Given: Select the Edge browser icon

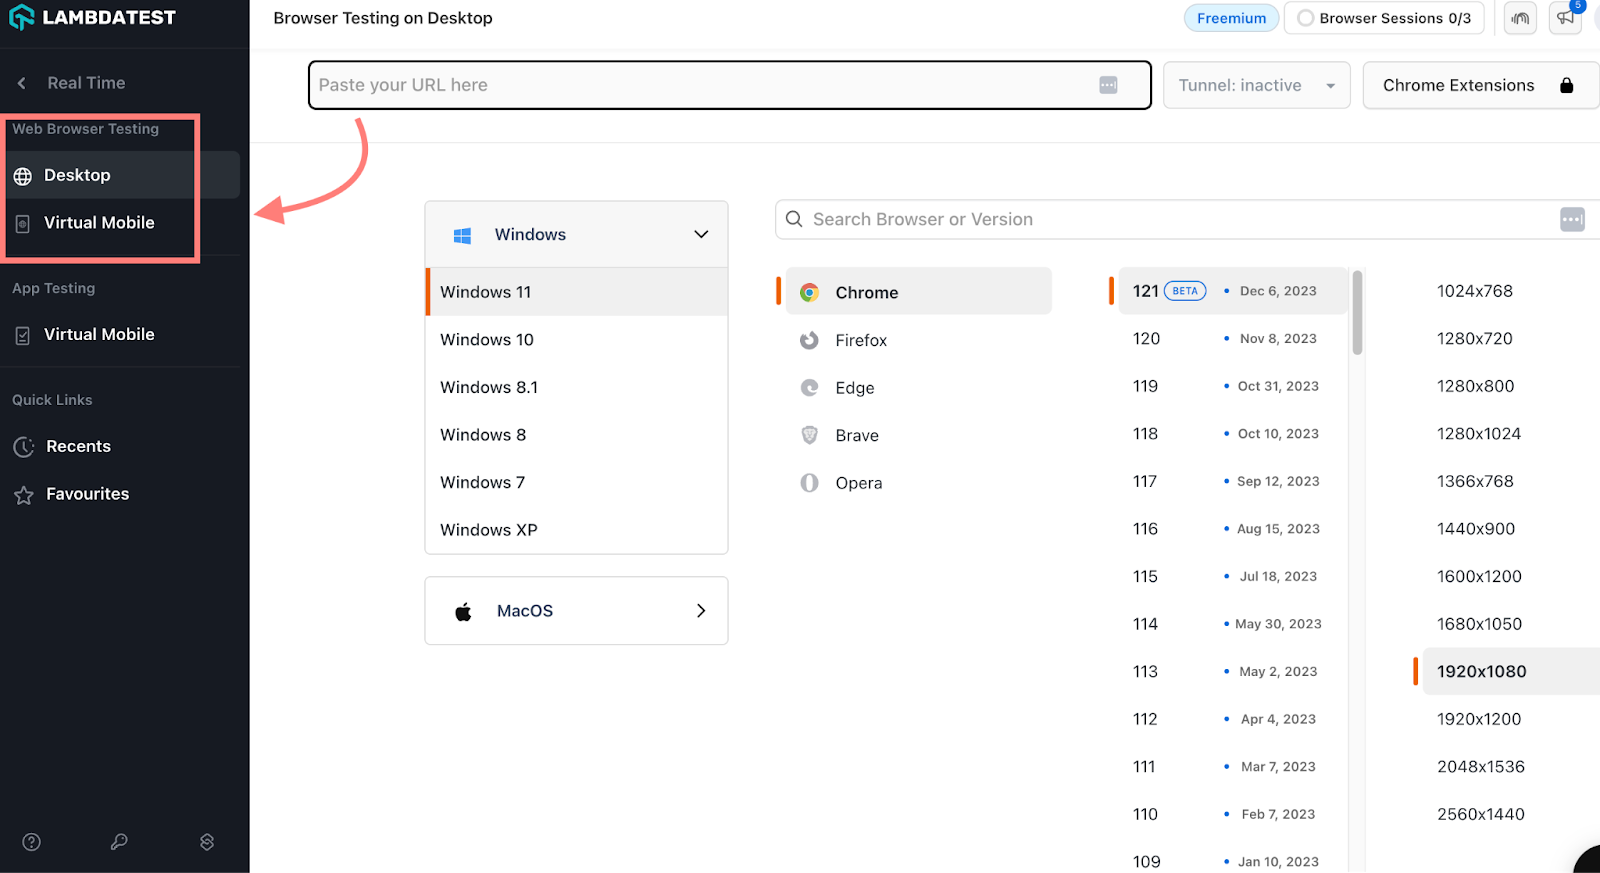Looking at the screenshot, I should pyautogui.click(x=809, y=388).
